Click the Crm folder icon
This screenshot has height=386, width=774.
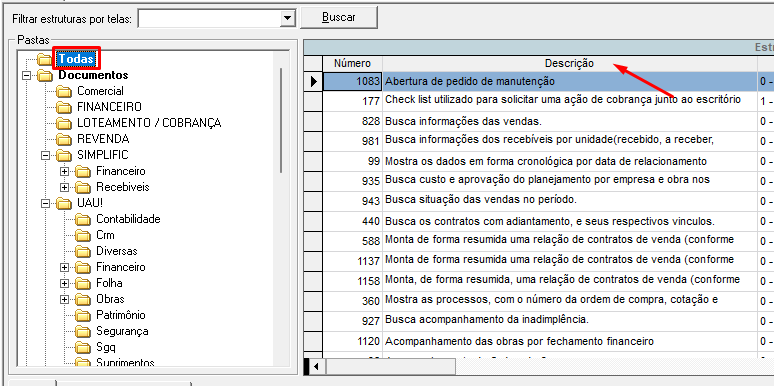coord(83,235)
